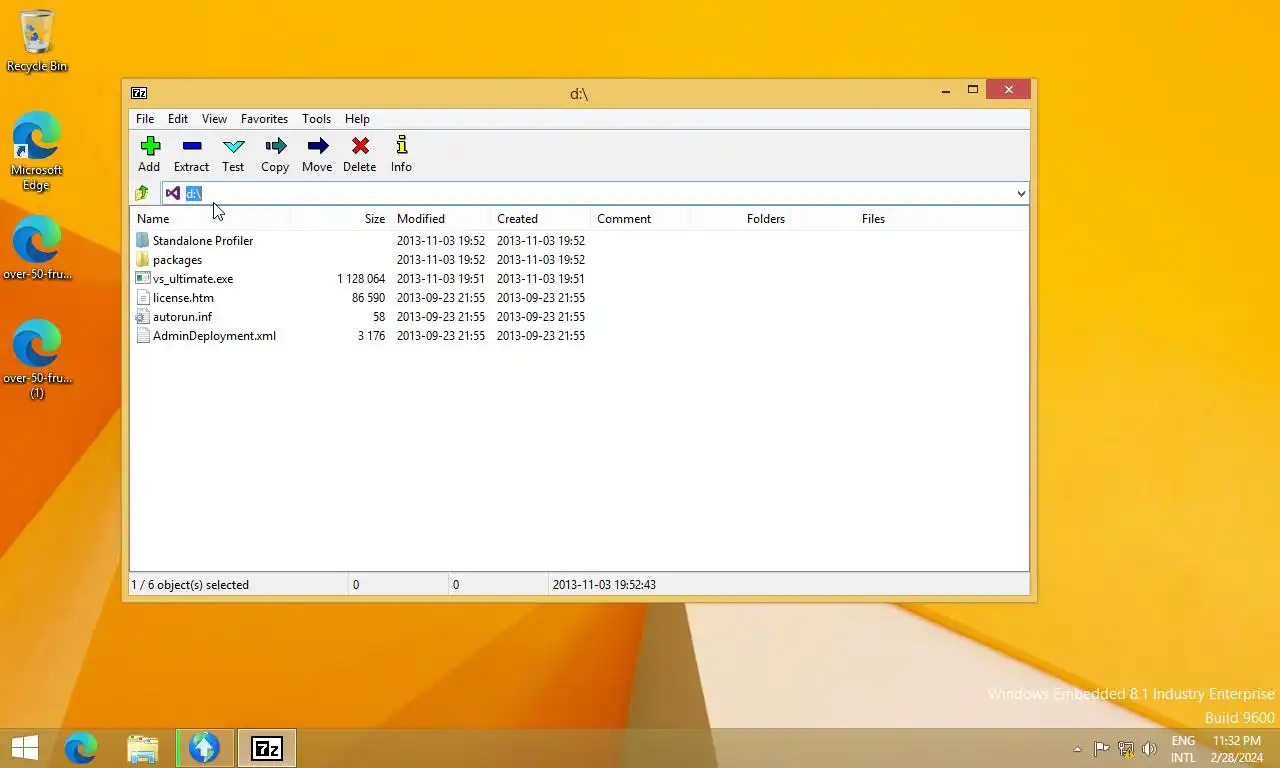Open the Info toolbar icon
Image resolution: width=1280 pixels, height=768 pixels.
401,146
